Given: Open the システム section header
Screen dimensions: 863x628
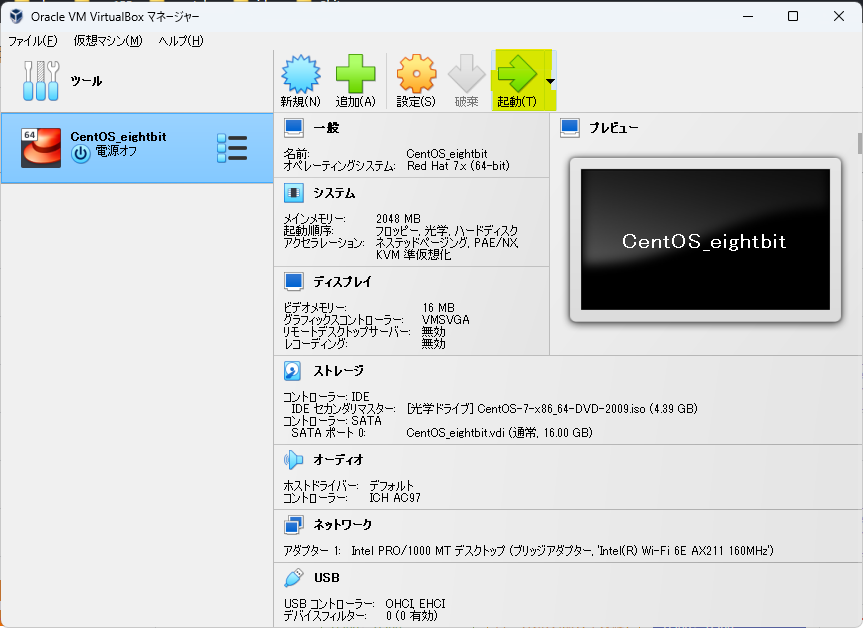Looking at the screenshot, I should point(334,193).
